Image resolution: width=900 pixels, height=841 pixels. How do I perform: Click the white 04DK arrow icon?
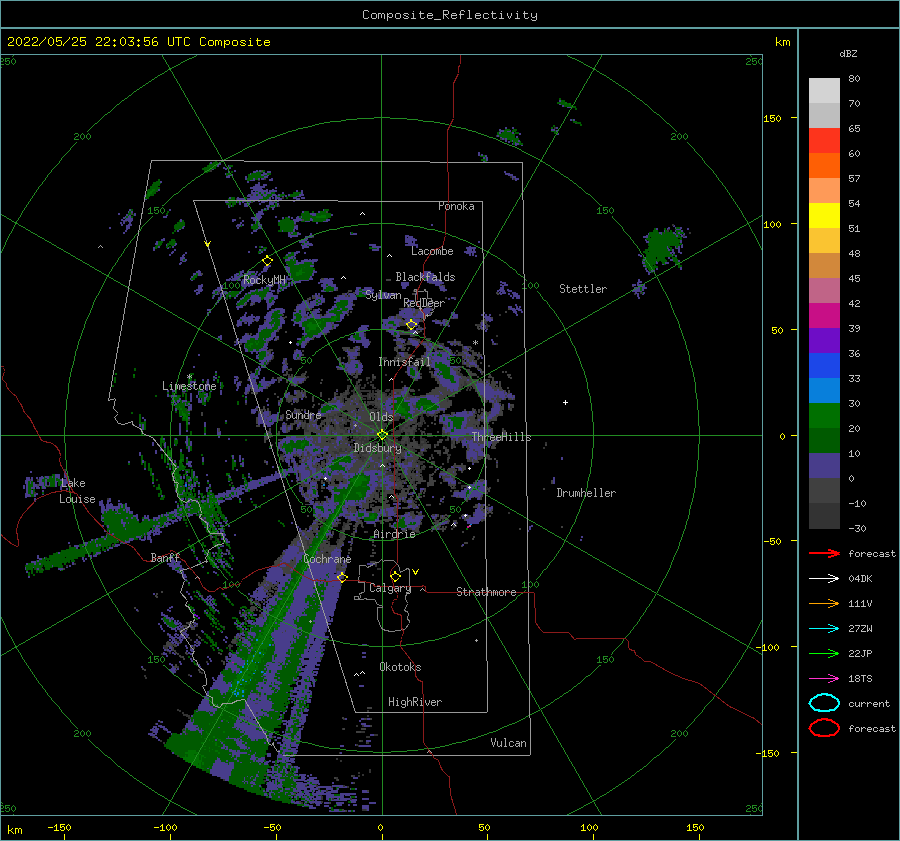824,578
